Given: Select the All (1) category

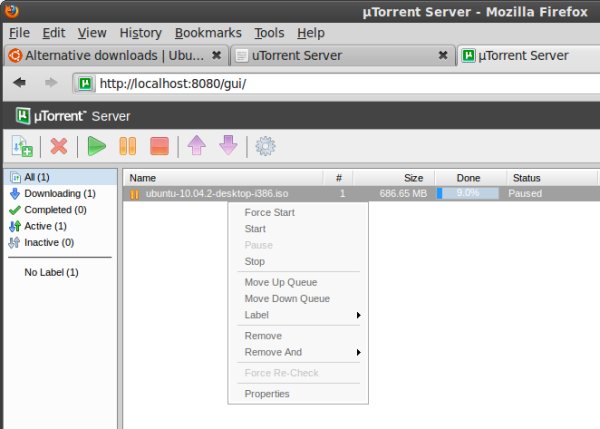Looking at the screenshot, I should (60, 177).
